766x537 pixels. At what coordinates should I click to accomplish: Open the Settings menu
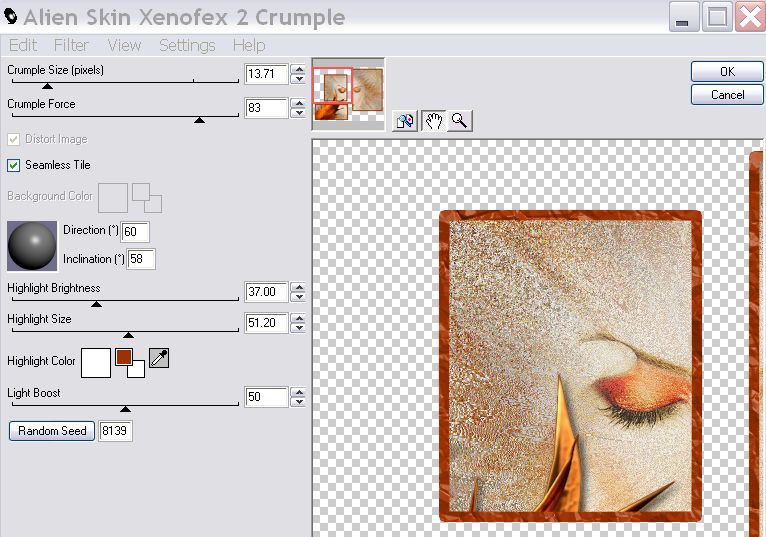click(x=187, y=45)
